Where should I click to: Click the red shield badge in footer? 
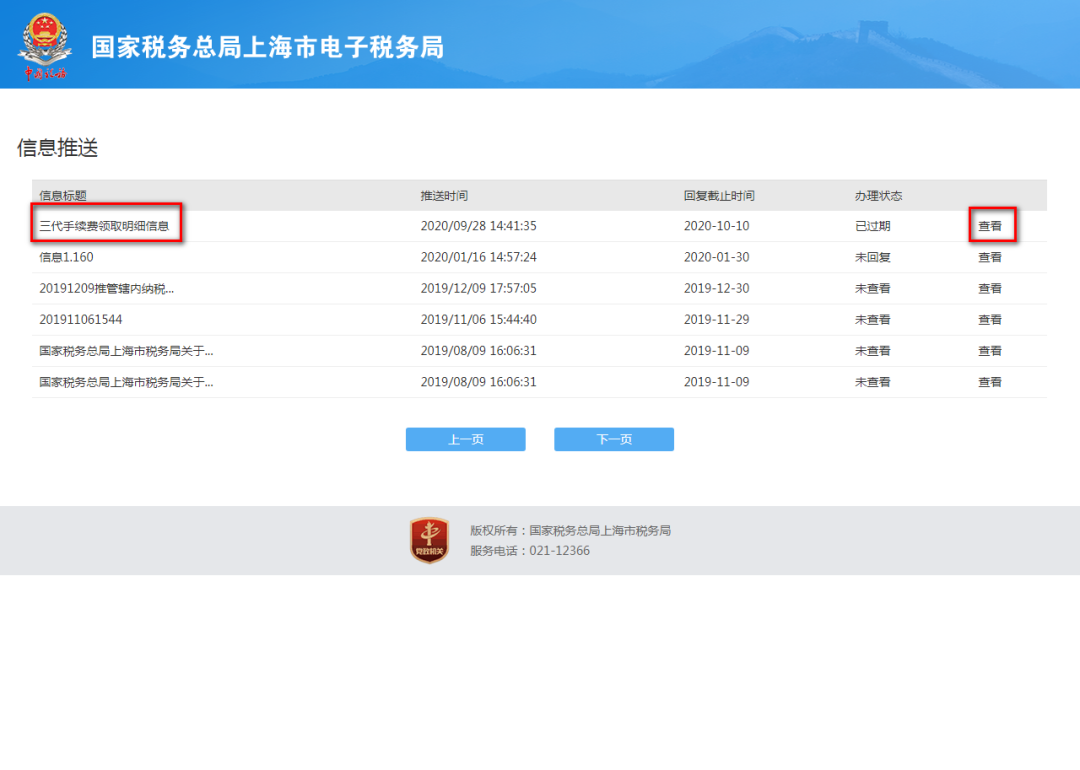[429, 541]
